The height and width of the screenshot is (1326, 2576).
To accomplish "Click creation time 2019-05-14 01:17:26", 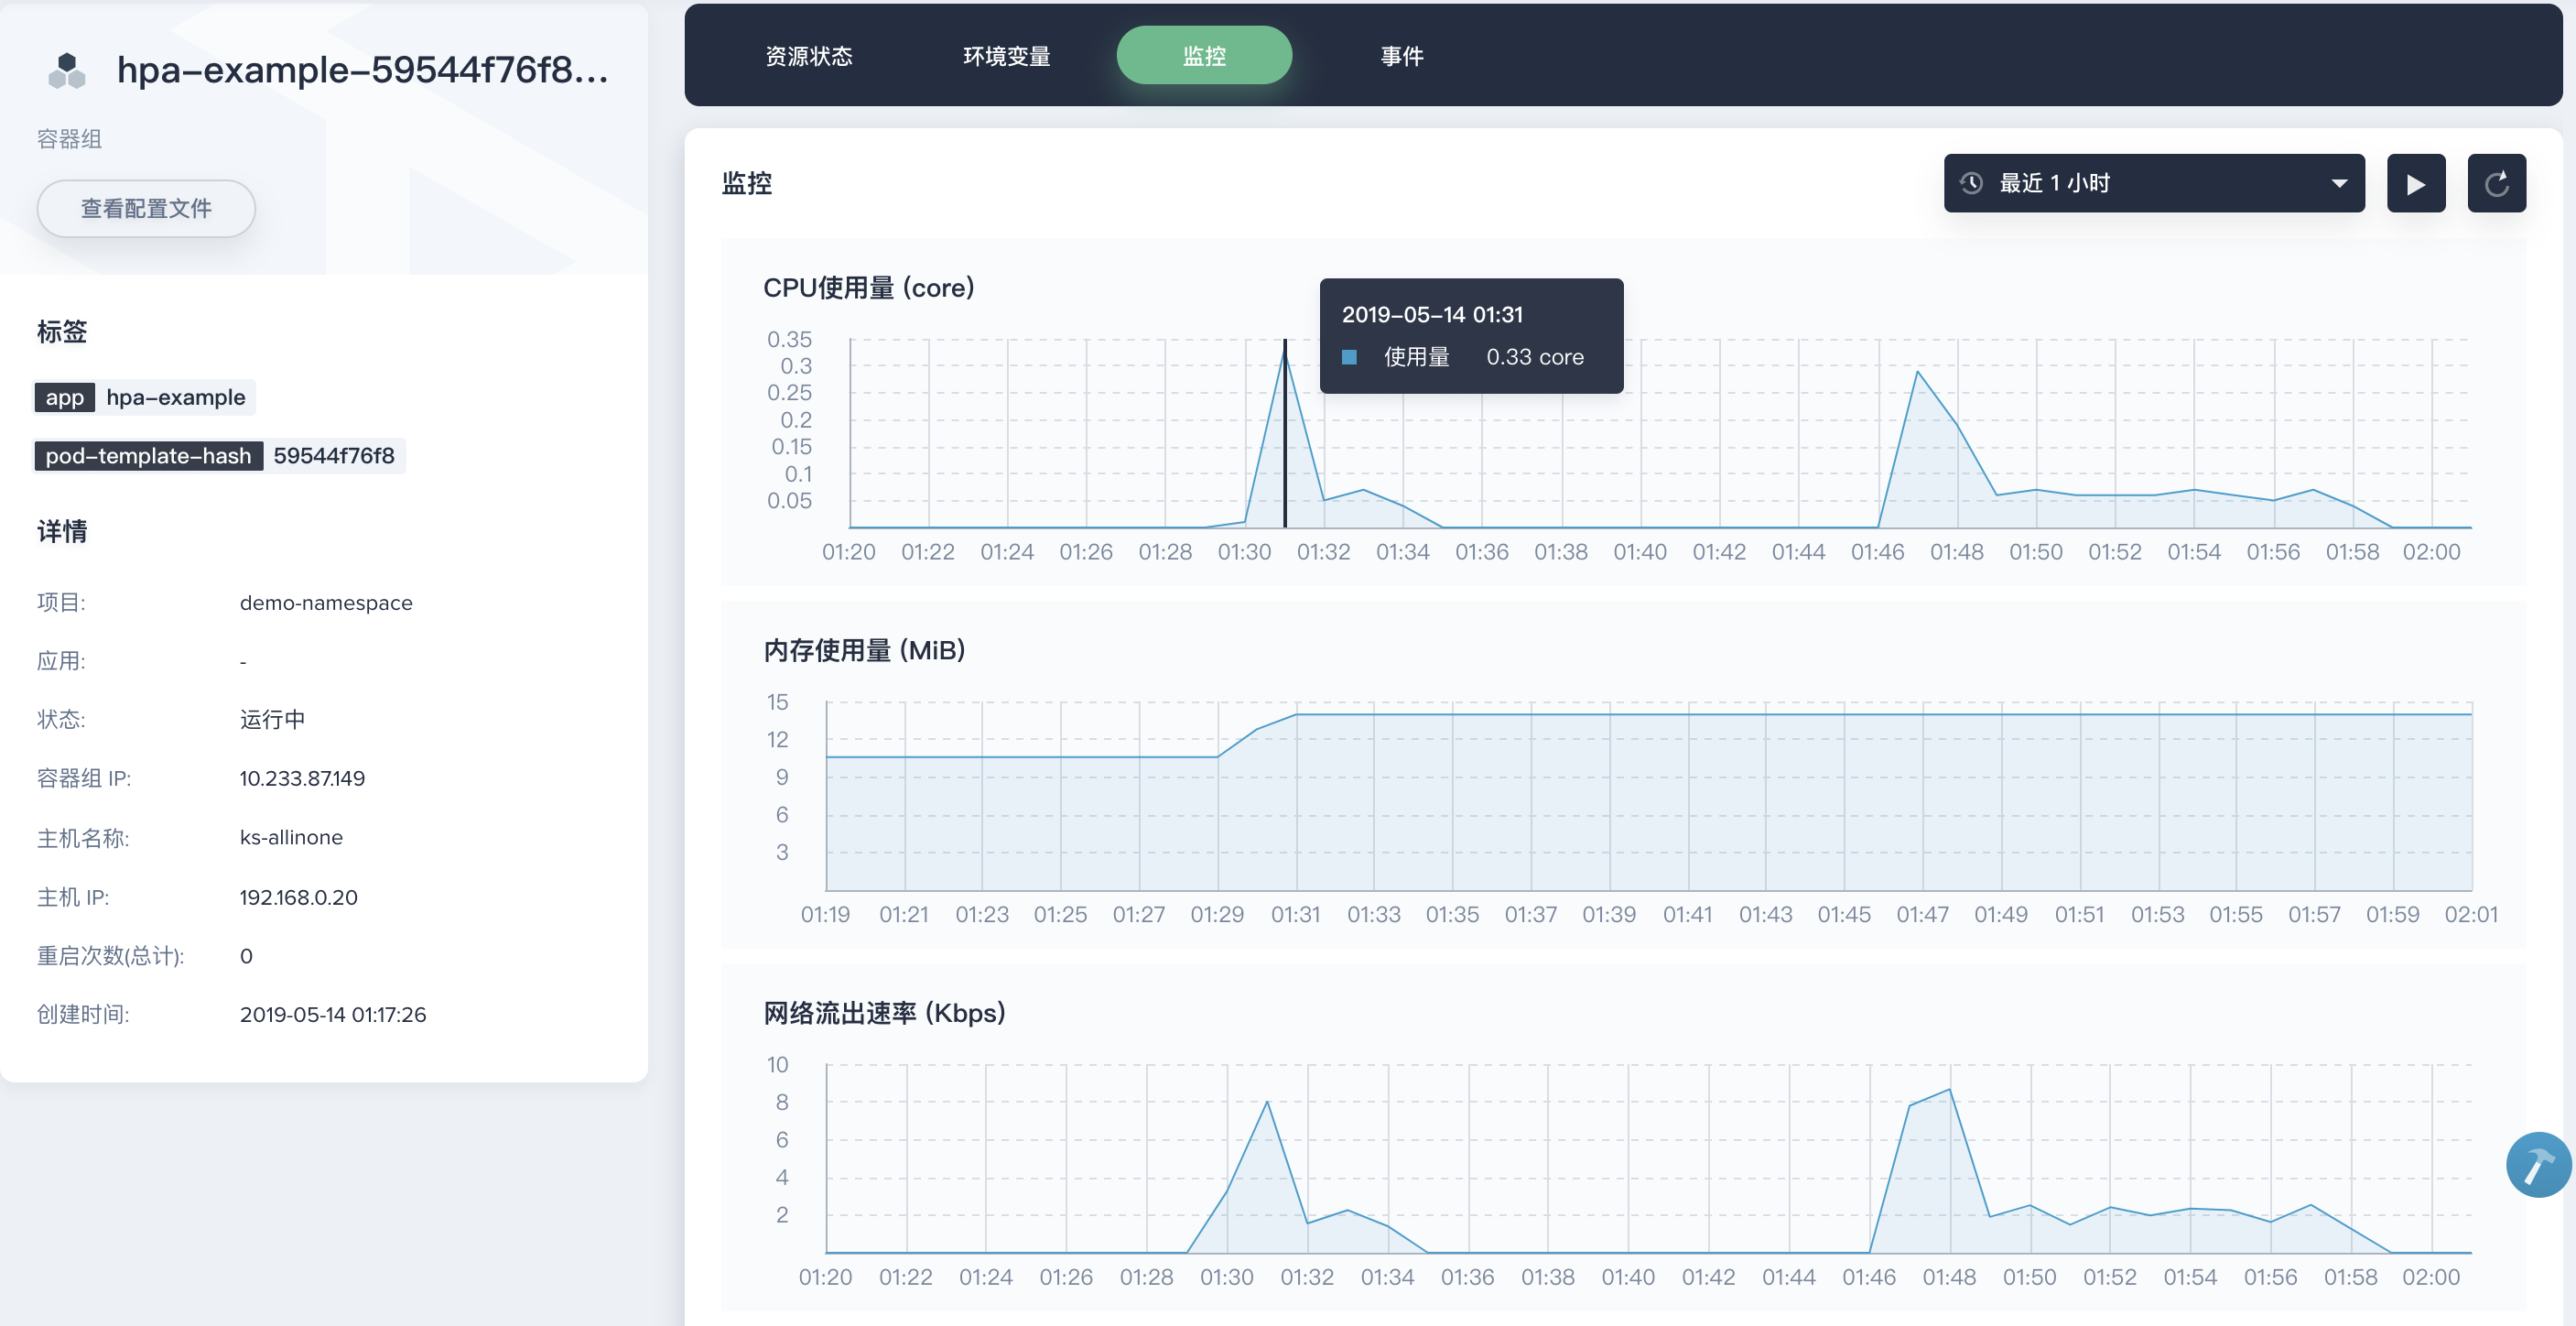I will [333, 1014].
